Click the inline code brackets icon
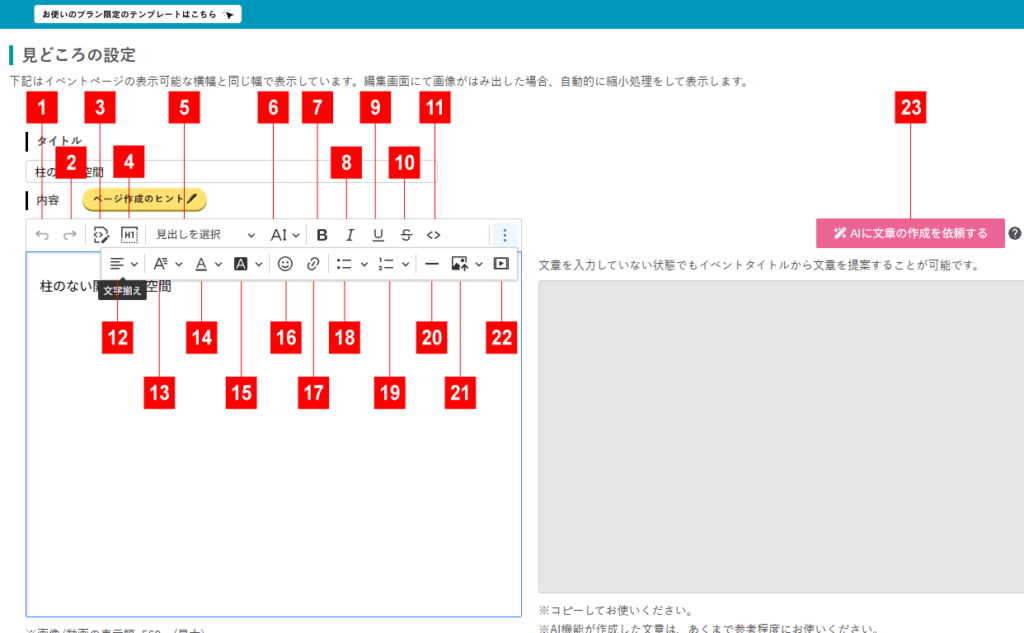 [x=433, y=235]
